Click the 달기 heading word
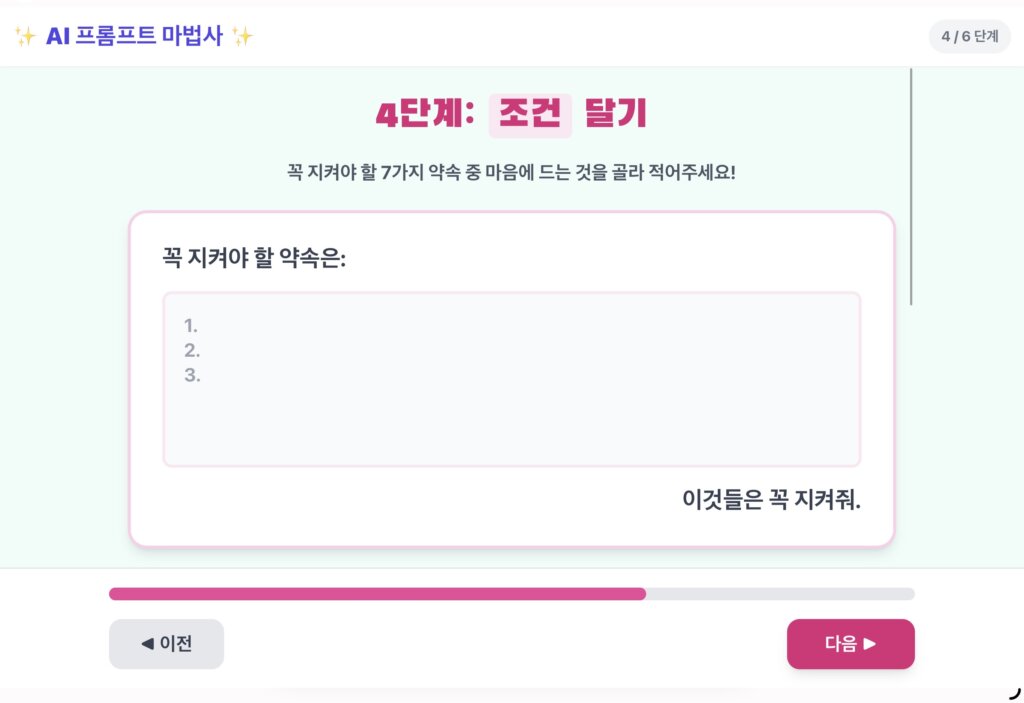The image size is (1024, 703). pos(615,114)
